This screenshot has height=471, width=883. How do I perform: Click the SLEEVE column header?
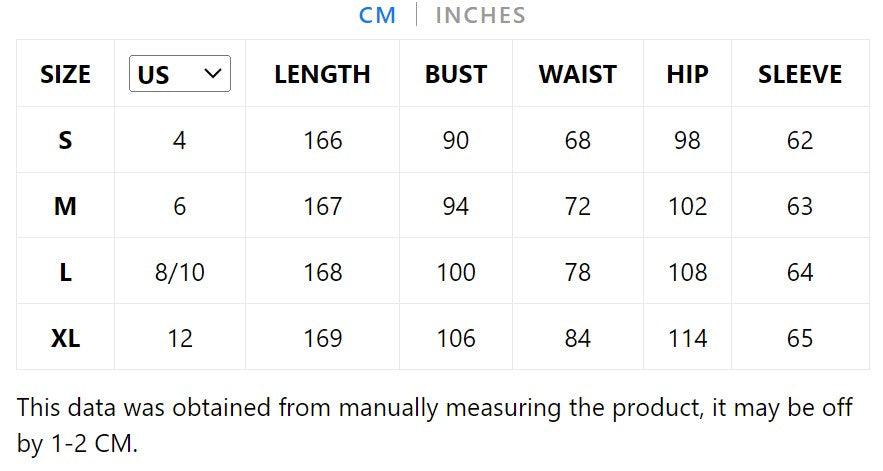800,74
